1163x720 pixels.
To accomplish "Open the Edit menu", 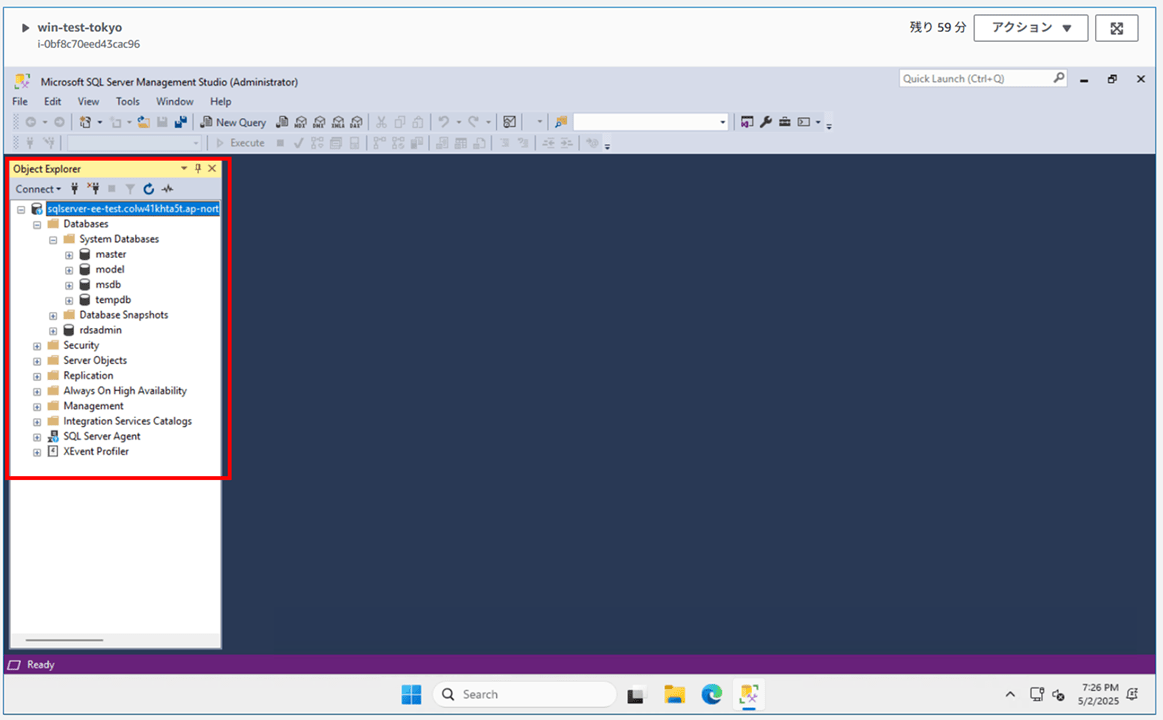I will [x=53, y=102].
